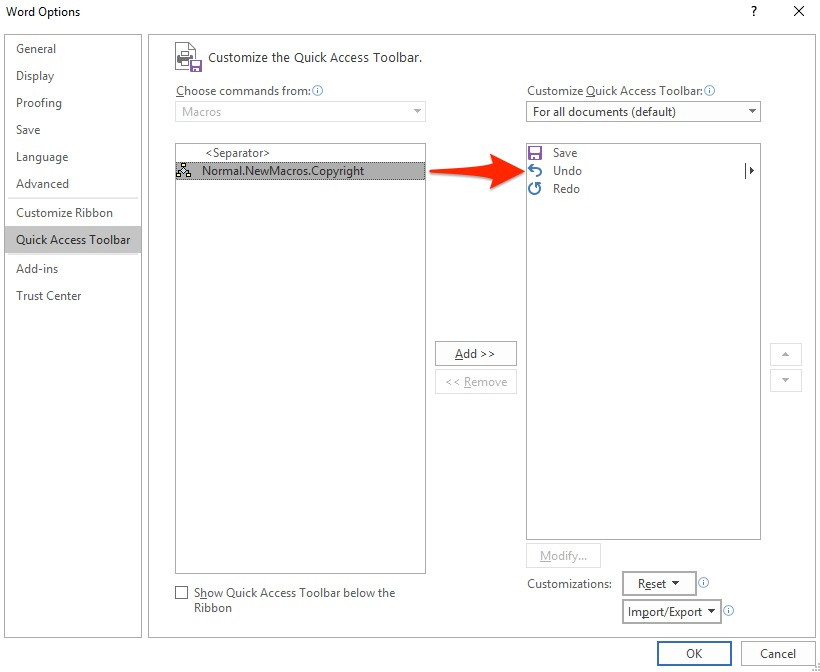Image resolution: width=820 pixels, height=672 pixels.
Task: Click the Help question mark button
Action: click(753, 12)
